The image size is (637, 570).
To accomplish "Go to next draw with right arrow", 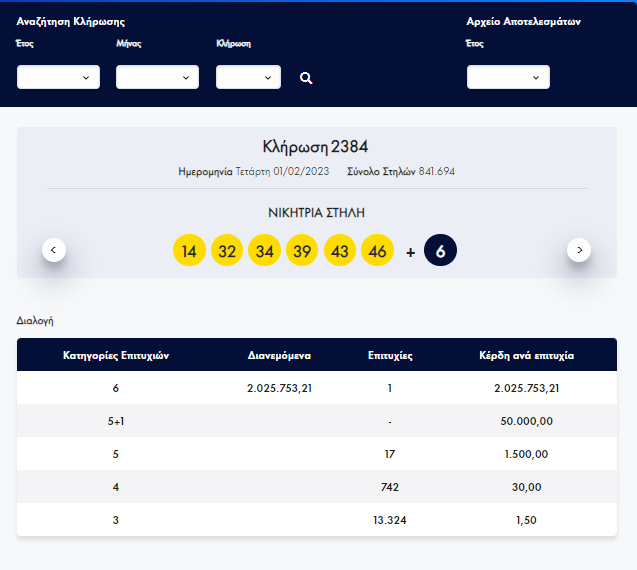I will (x=579, y=250).
